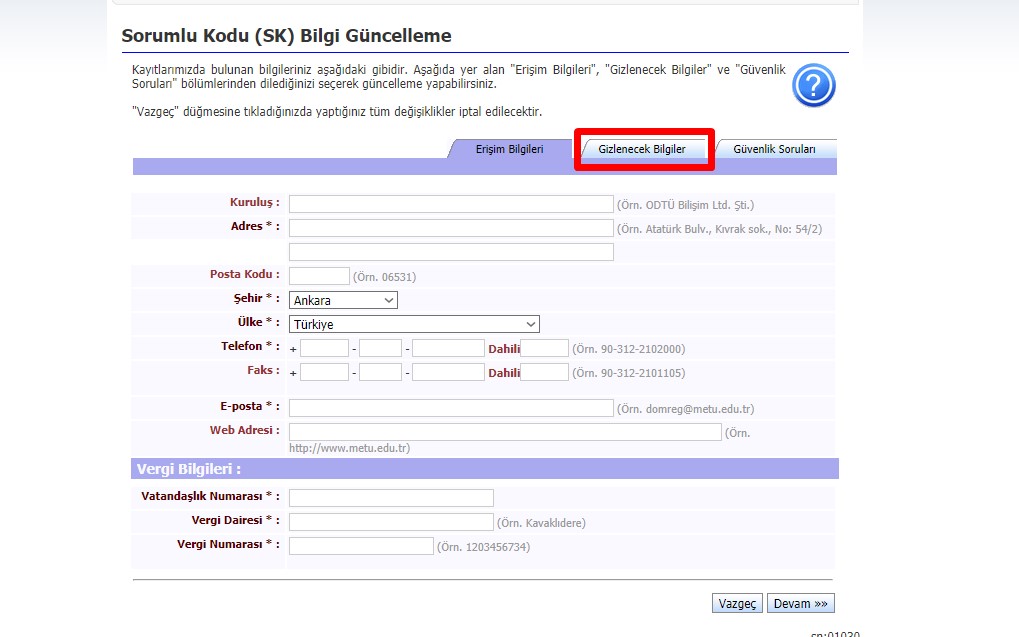Screen dimensions: 1019x637
Task: Click the example Örn. ODTÜ Bilişim Ltd. Şti.
Action: pyautogui.click(x=685, y=205)
